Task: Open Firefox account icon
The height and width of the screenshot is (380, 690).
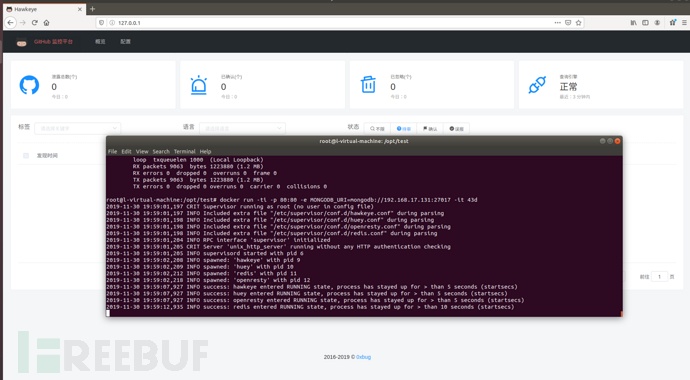Action: [657, 22]
